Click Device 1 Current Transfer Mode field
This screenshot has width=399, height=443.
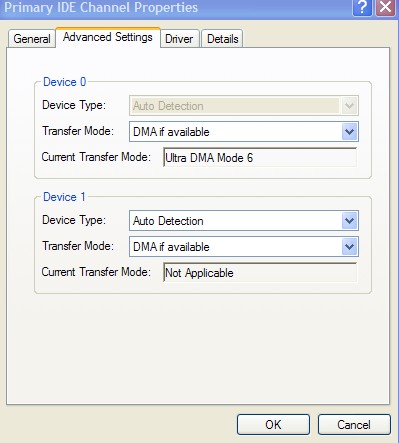(260, 273)
